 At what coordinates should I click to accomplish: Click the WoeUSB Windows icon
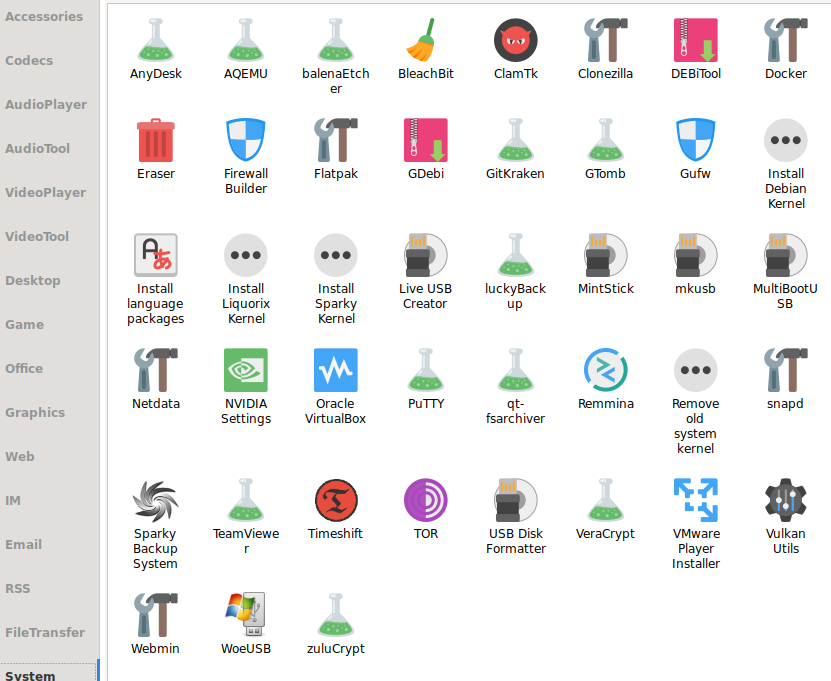tap(246, 615)
